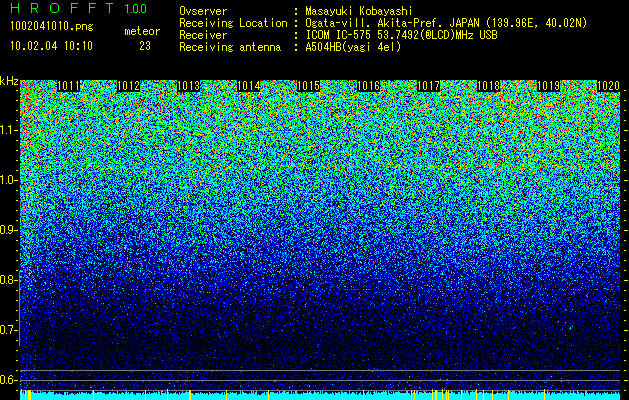Click the 1015 time marker
The height and width of the screenshot is (400, 629).
click(308, 86)
